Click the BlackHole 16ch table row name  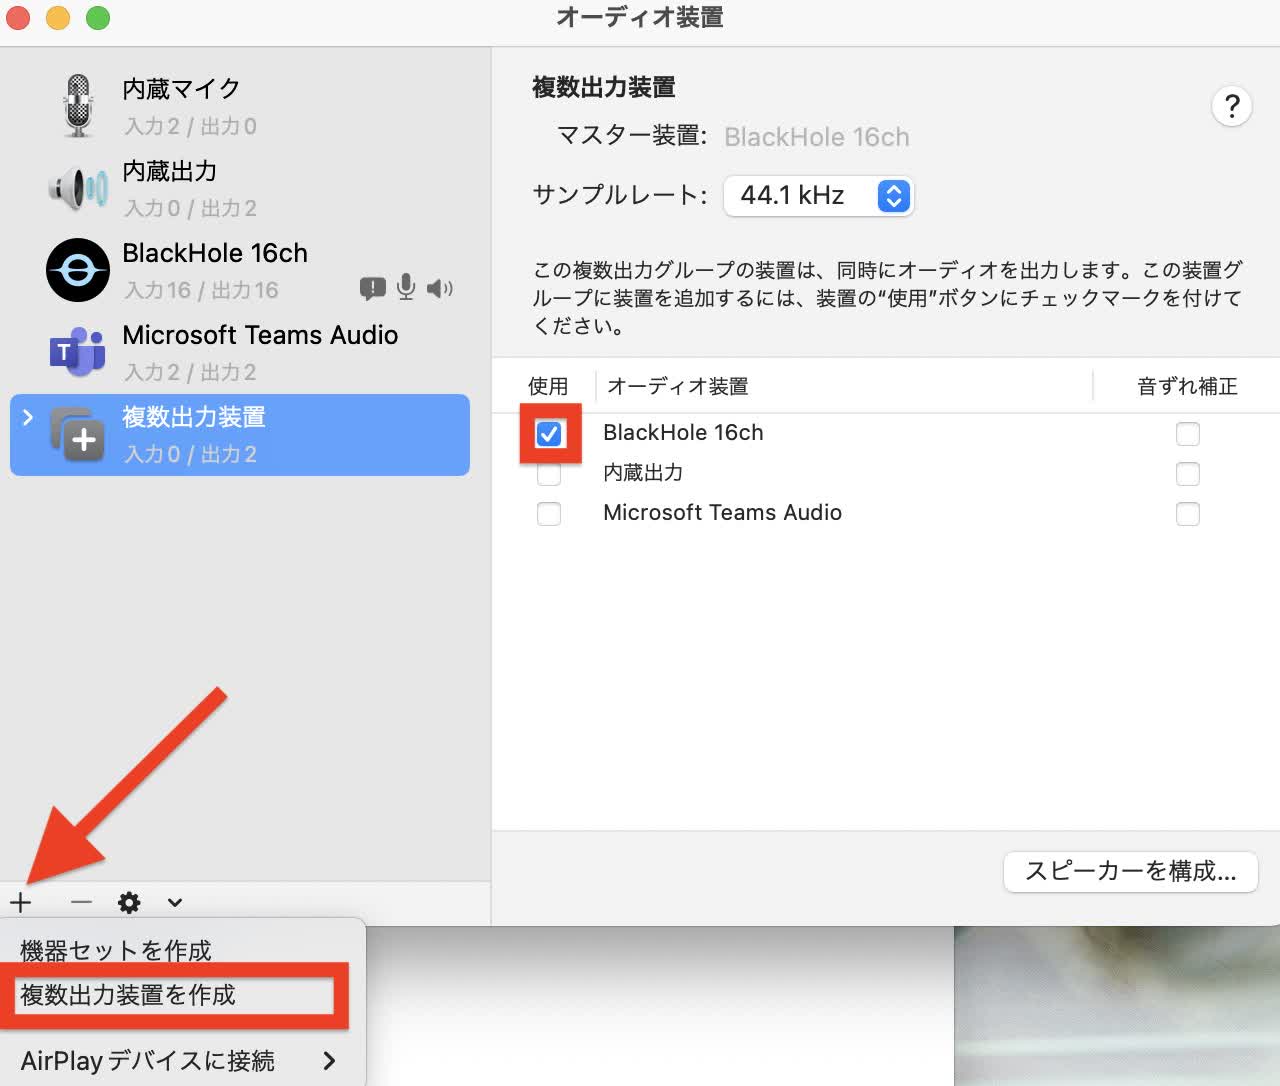tap(683, 433)
